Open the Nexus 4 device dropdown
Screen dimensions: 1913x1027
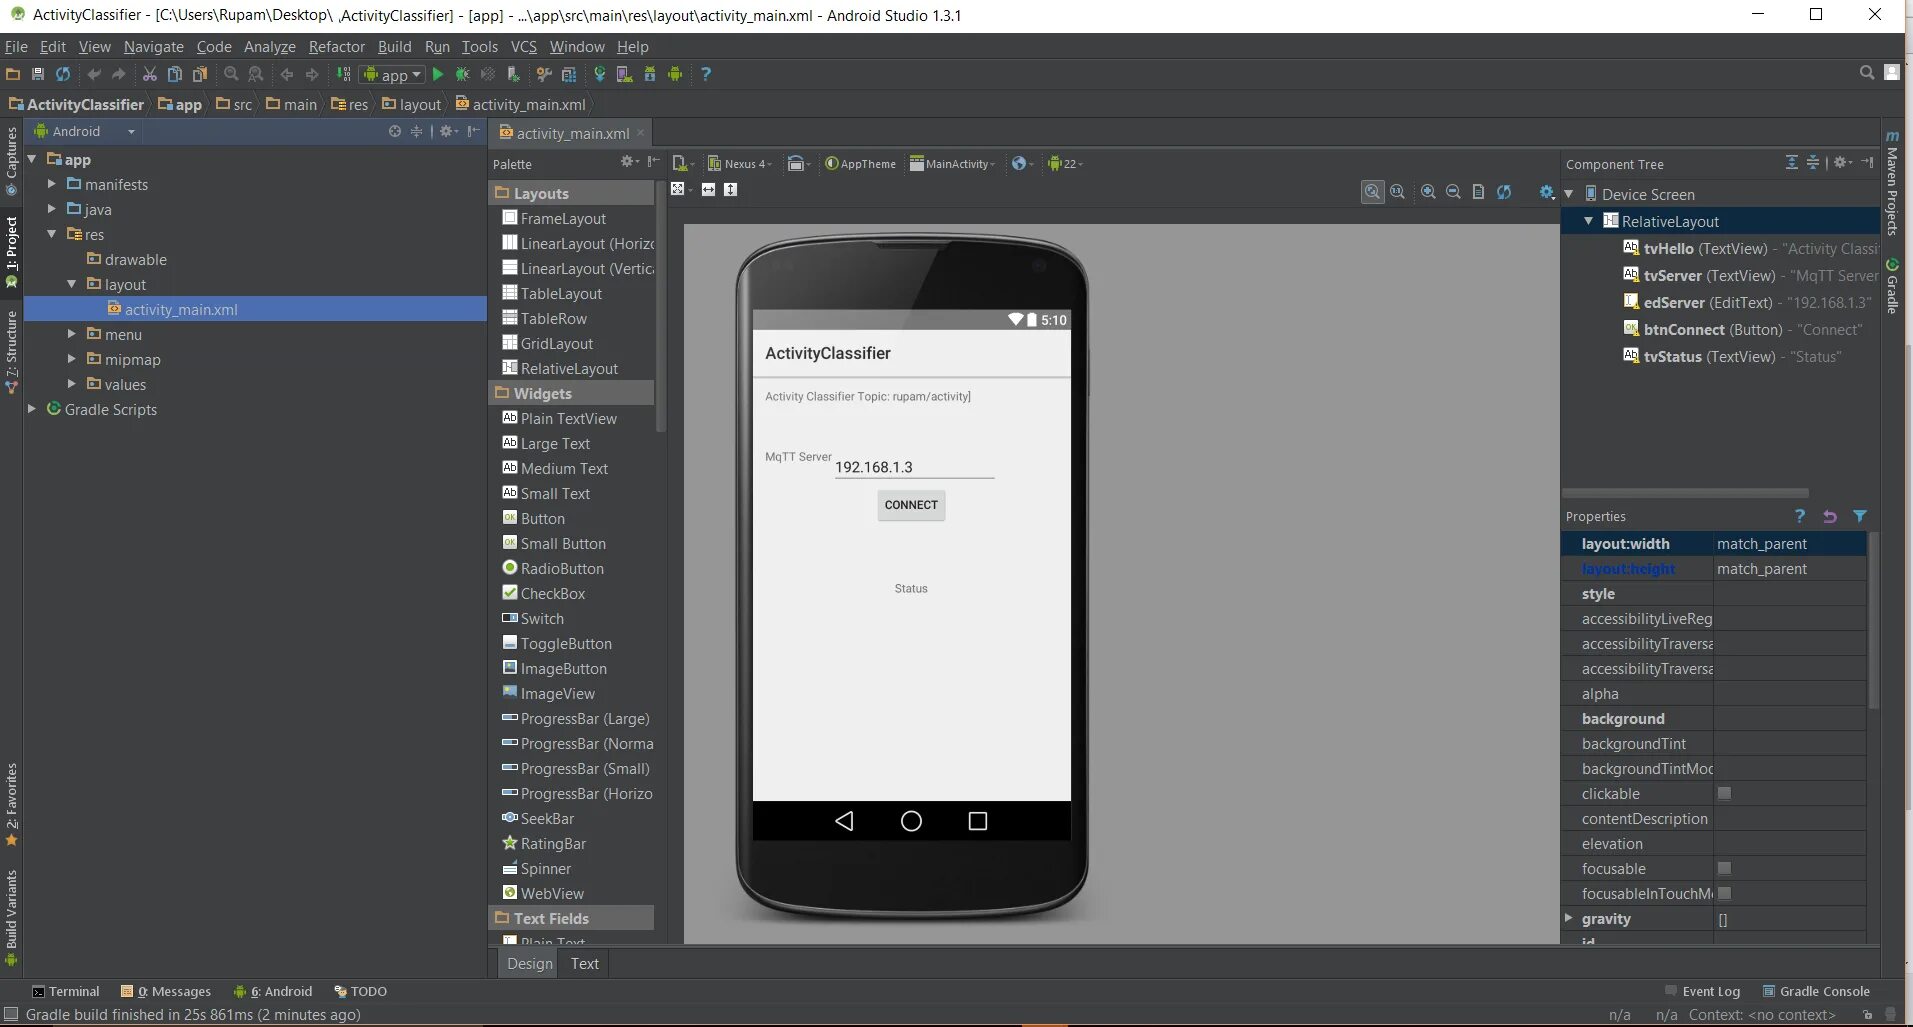point(741,164)
